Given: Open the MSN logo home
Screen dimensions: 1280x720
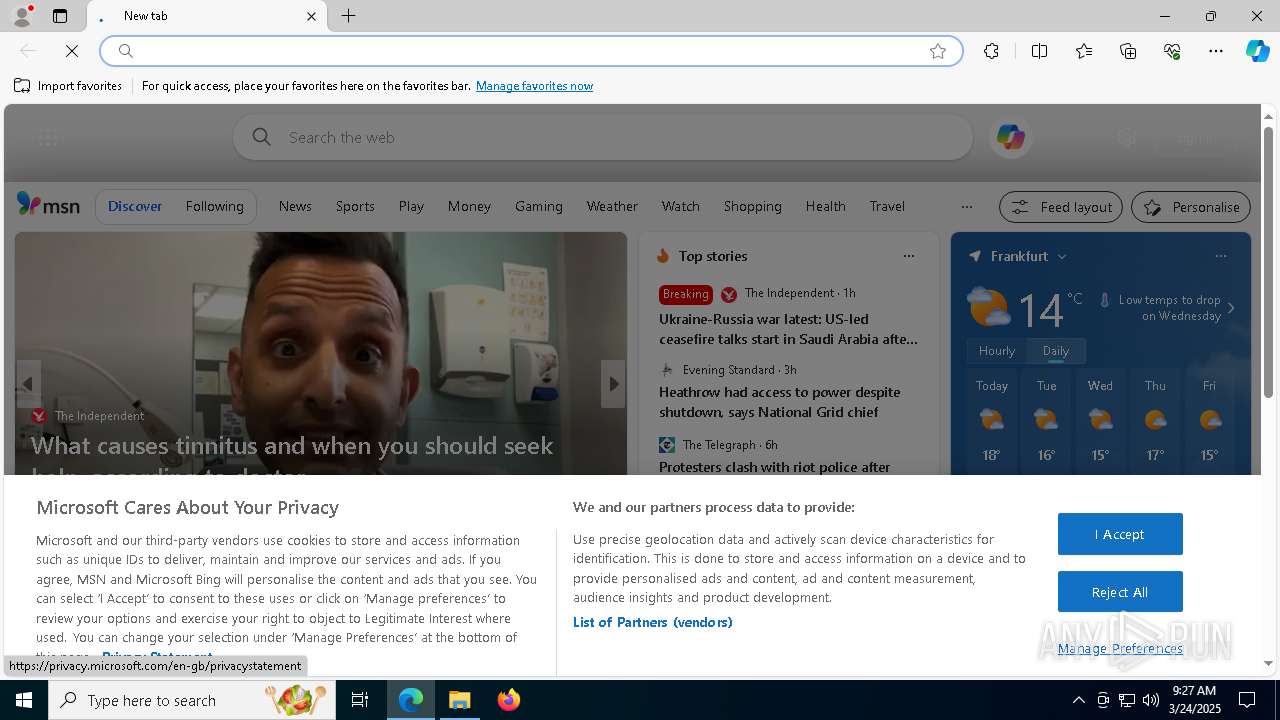Looking at the screenshot, I should pyautogui.click(x=48, y=205).
